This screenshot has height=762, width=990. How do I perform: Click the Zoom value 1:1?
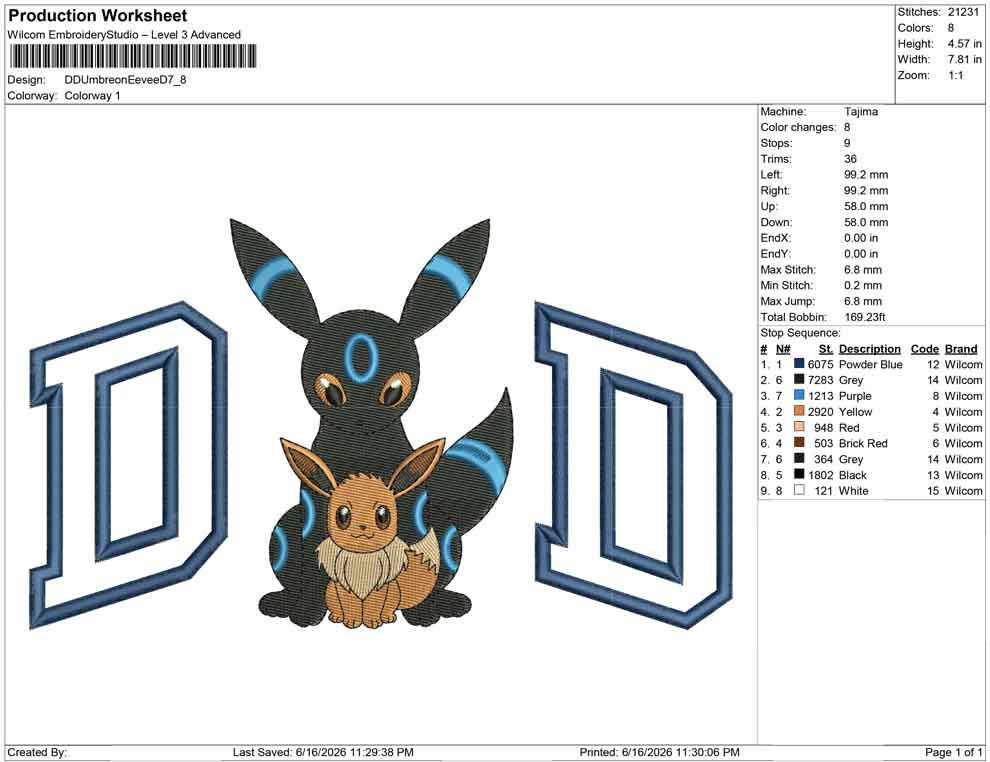click(956, 75)
